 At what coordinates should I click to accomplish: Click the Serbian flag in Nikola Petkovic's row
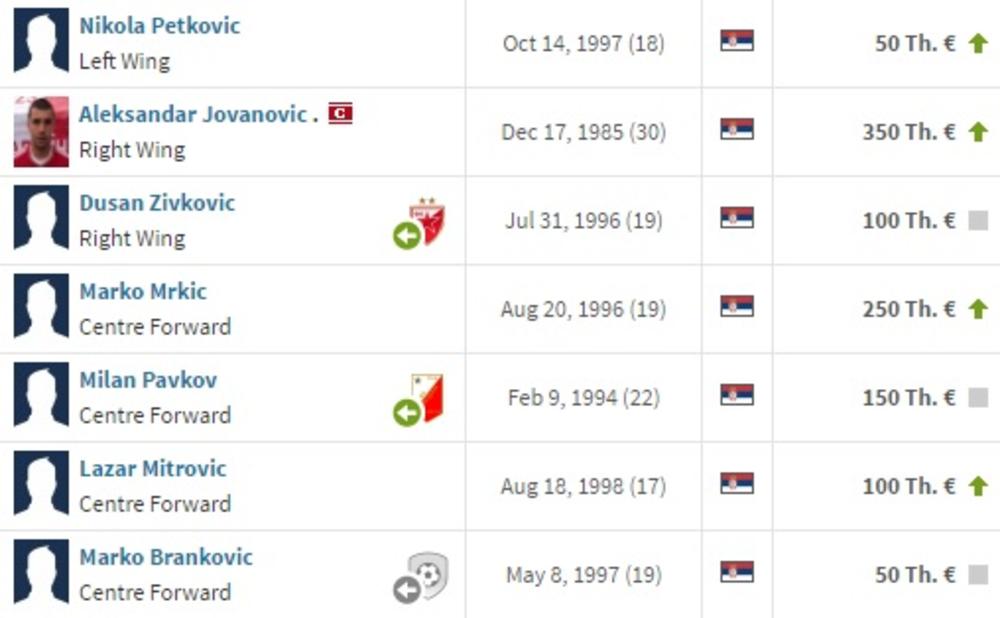pyautogui.click(x=737, y=42)
